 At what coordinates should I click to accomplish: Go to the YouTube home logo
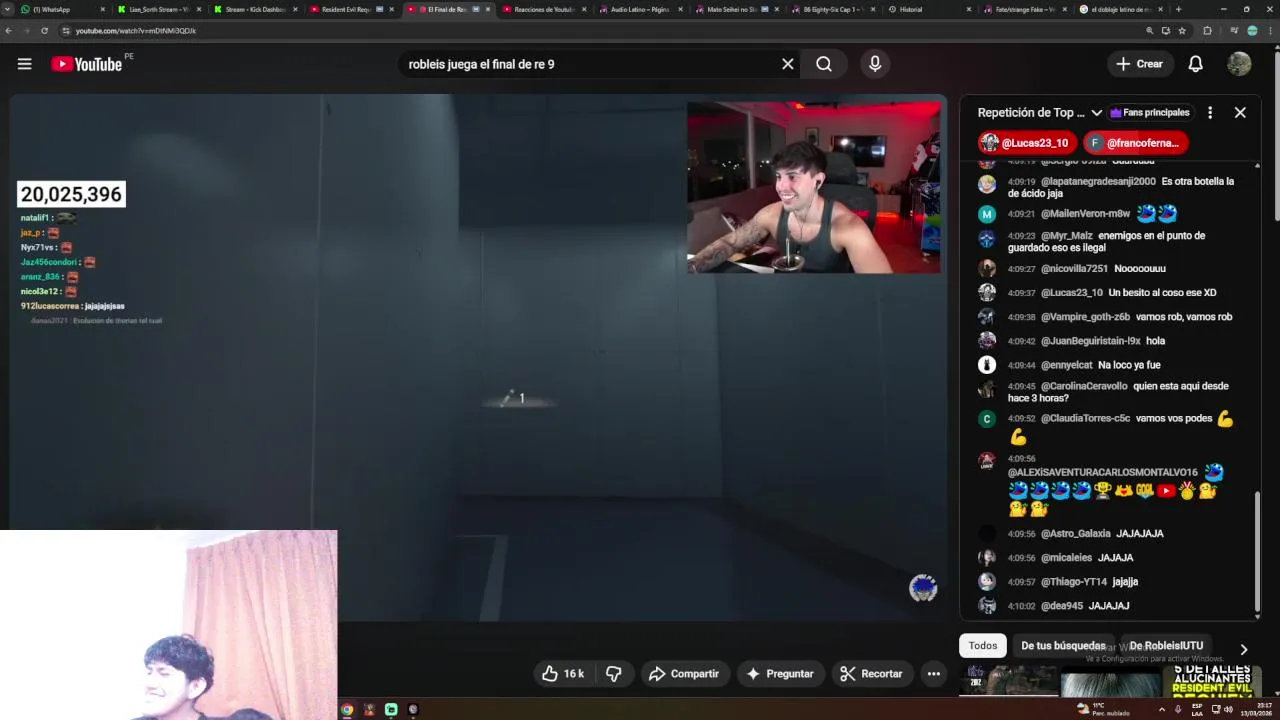pyautogui.click(x=86, y=64)
